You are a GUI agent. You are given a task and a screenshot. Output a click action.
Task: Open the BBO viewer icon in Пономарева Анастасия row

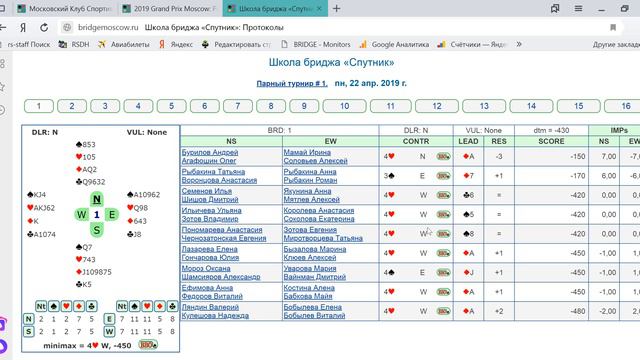click(x=443, y=234)
